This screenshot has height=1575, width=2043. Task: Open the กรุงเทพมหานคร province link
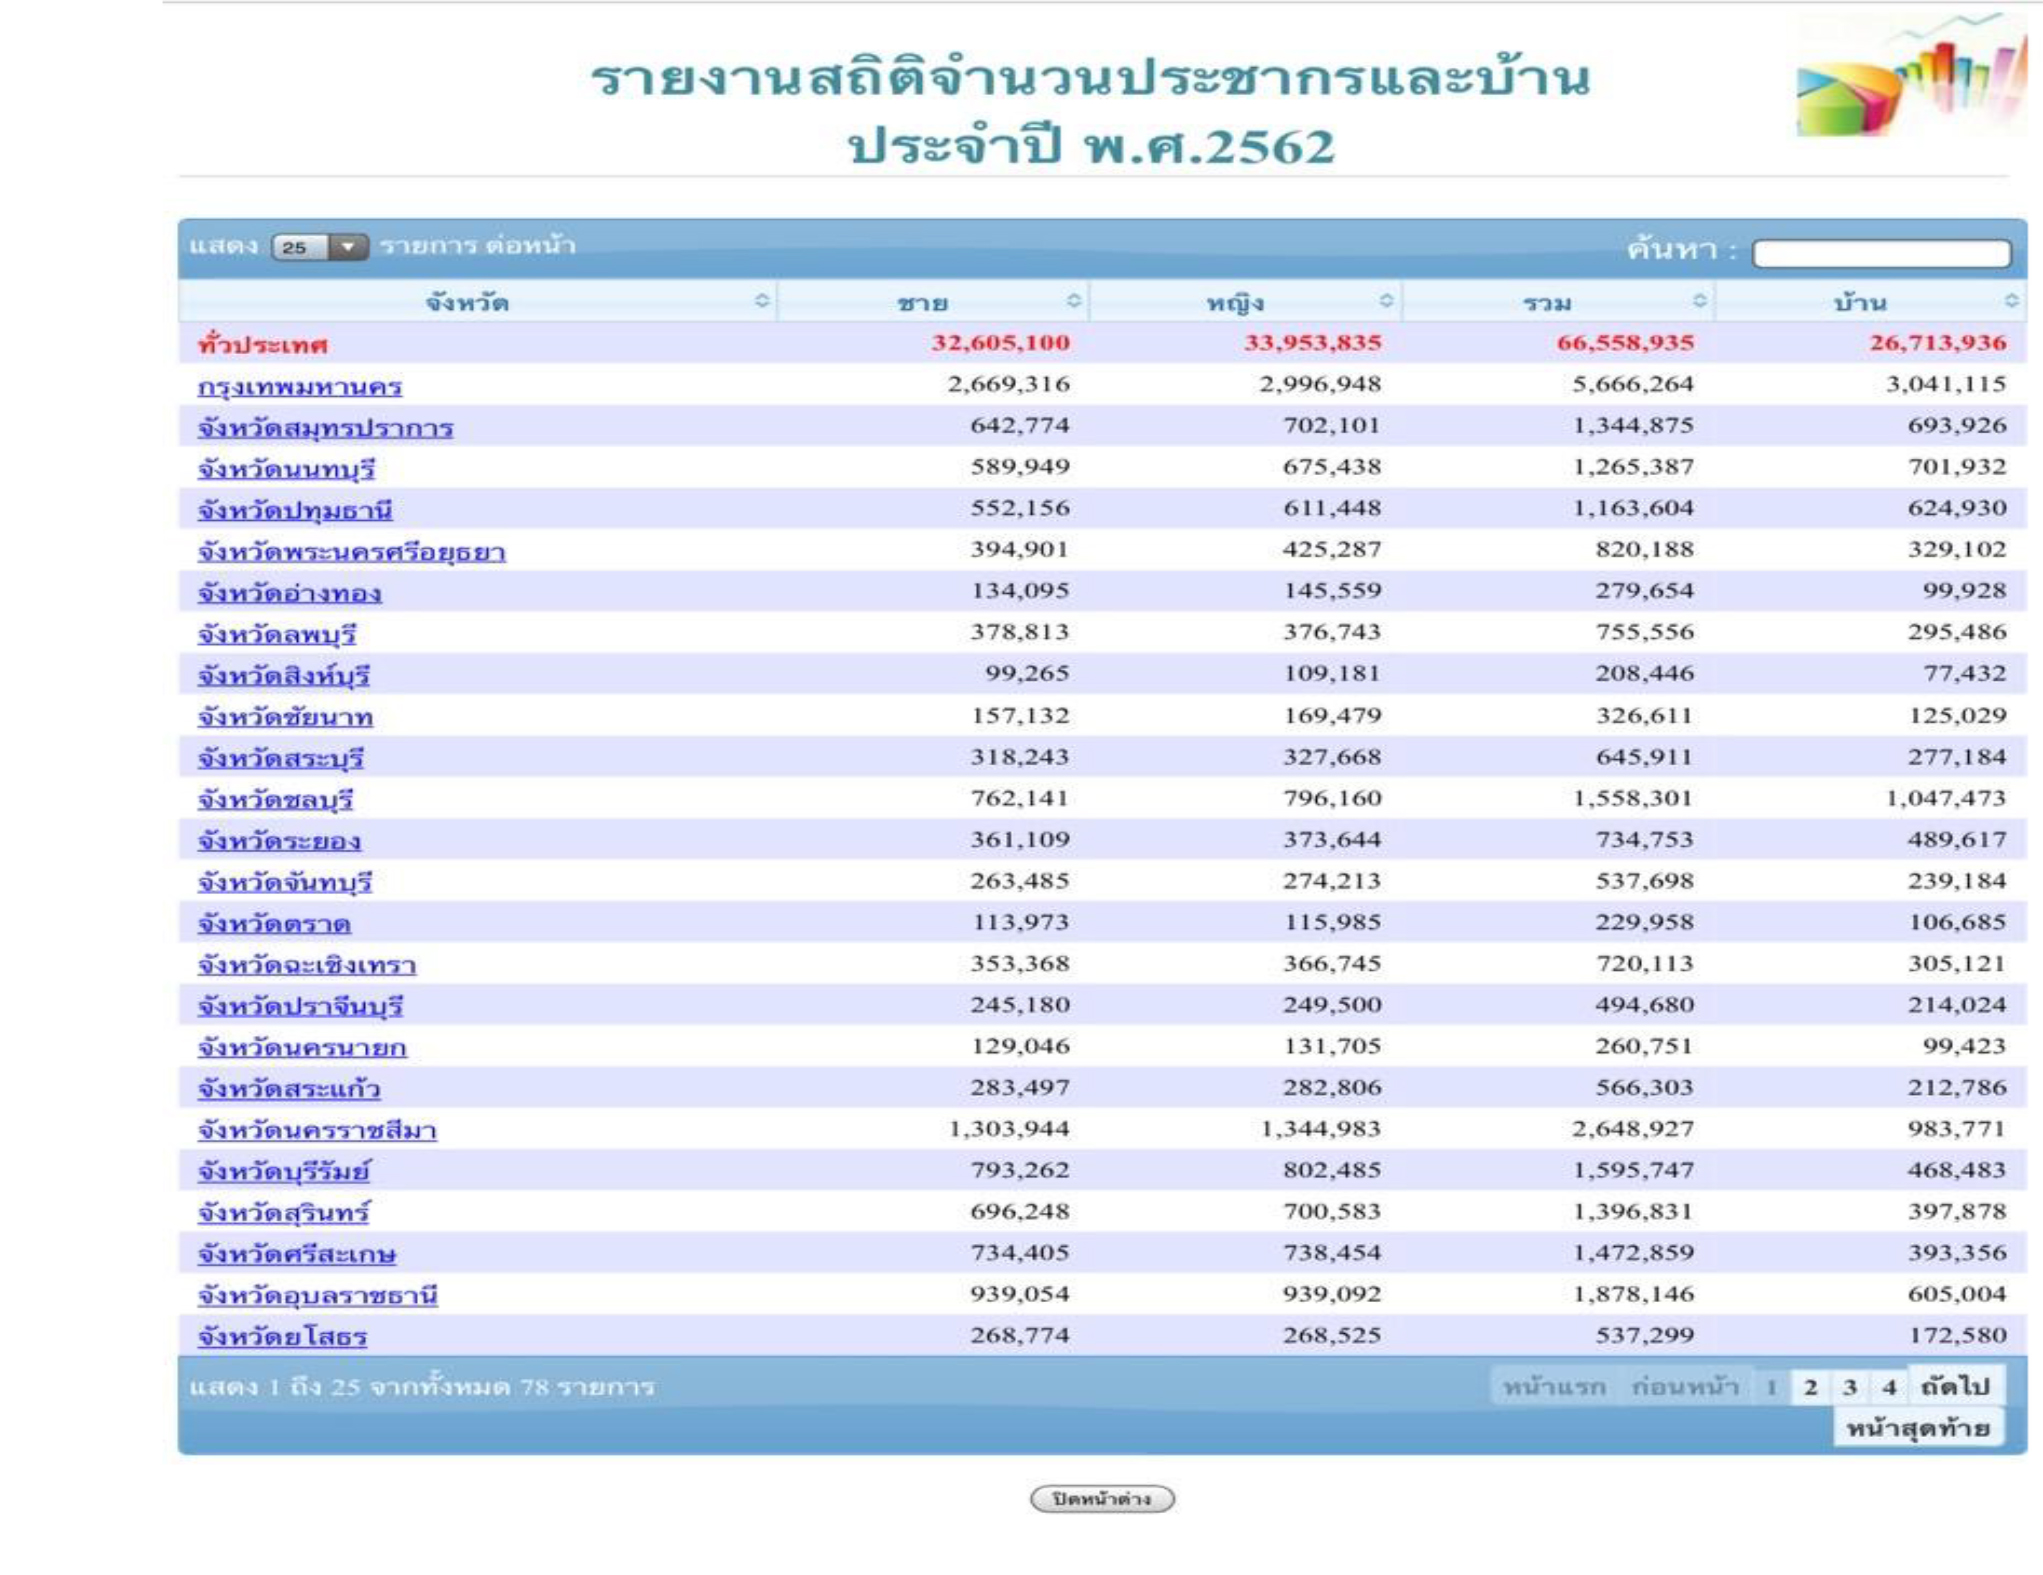(x=299, y=386)
